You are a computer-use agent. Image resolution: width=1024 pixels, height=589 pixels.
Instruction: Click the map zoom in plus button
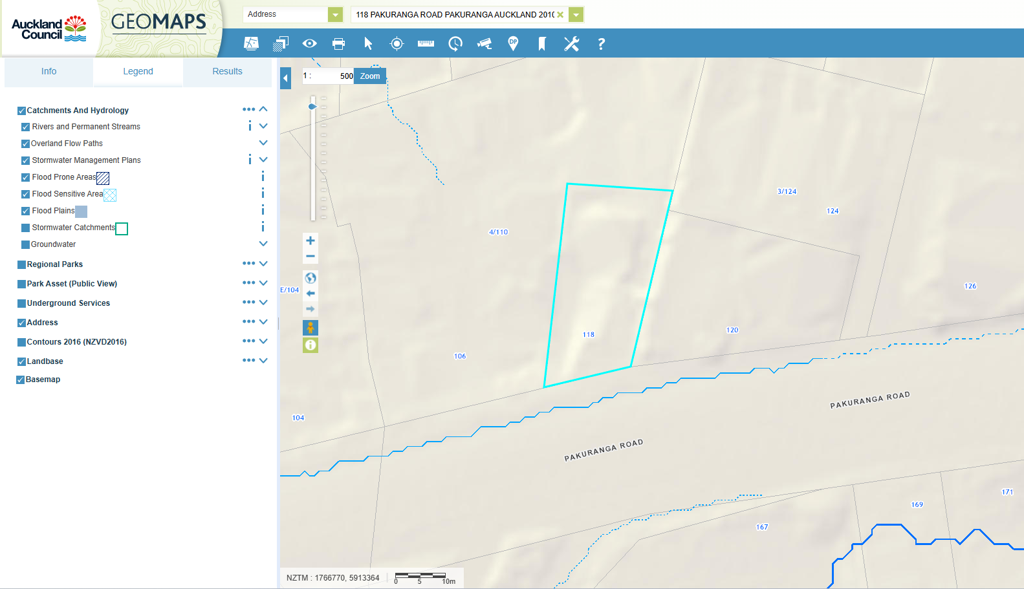tap(310, 241)
